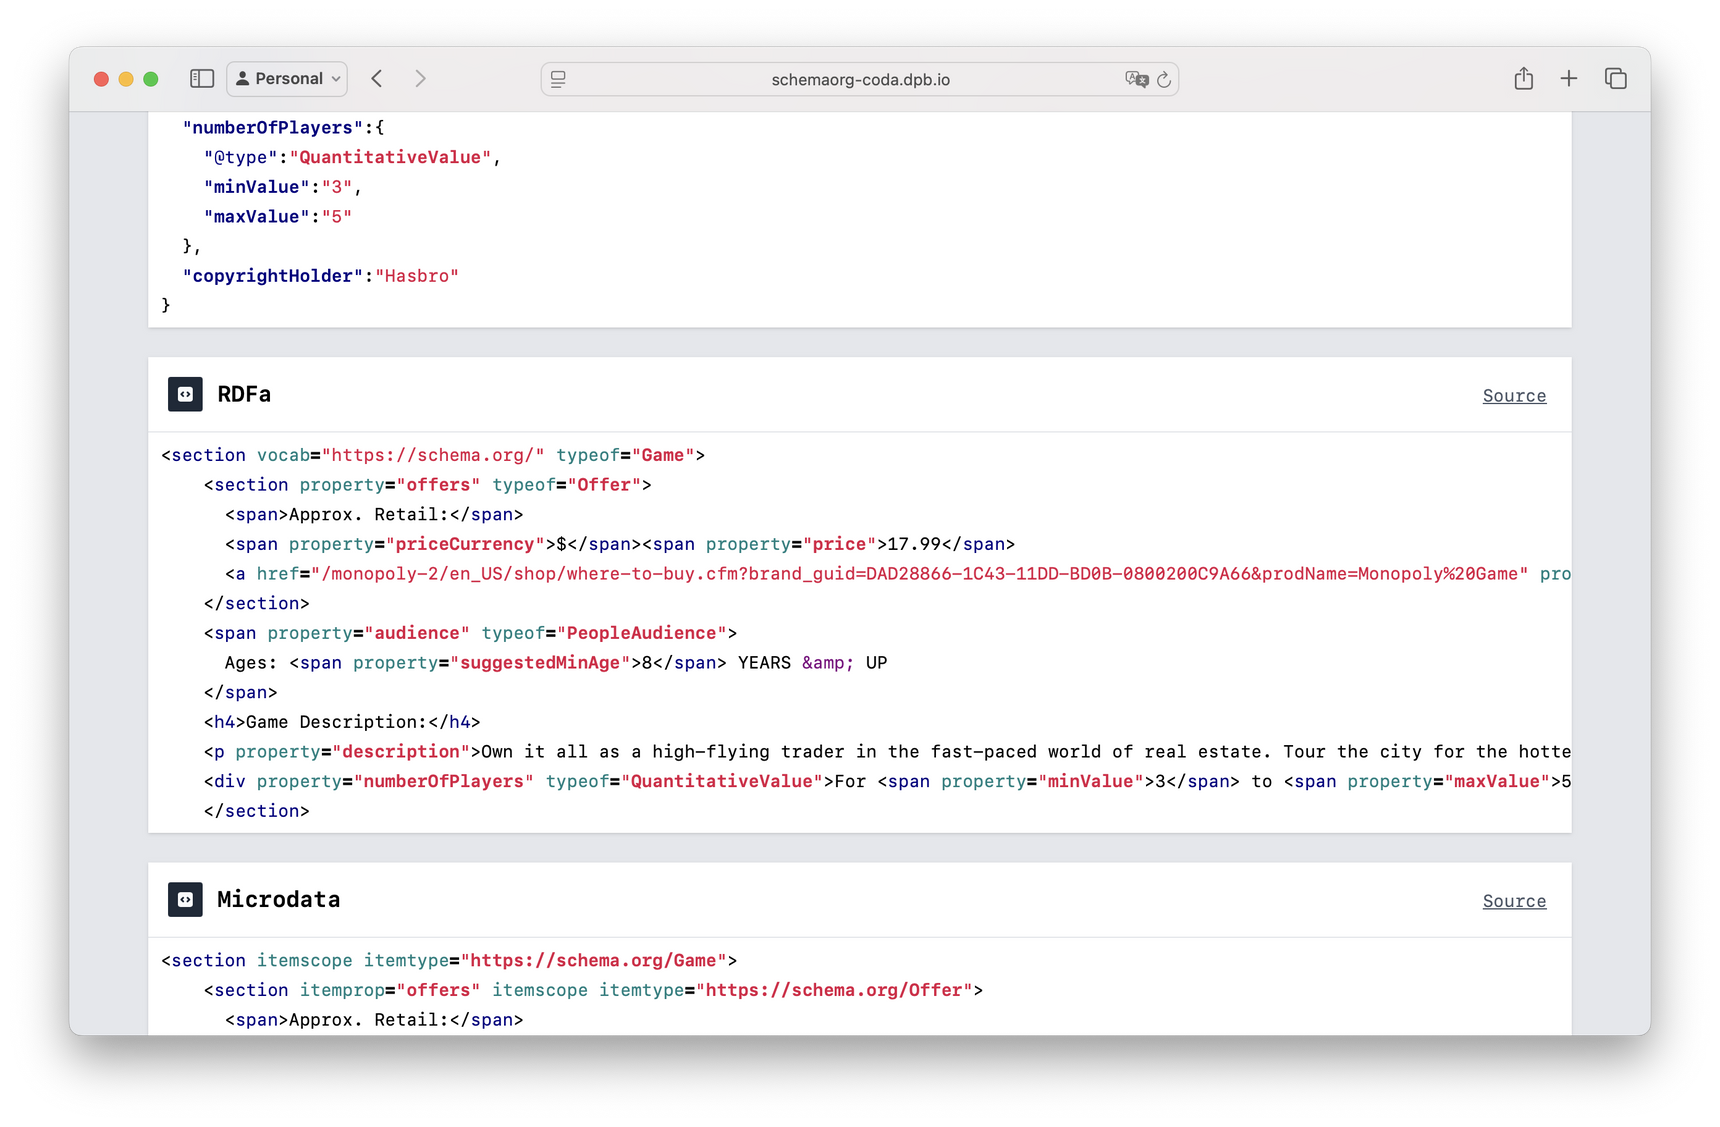Click the monopoly where-to-buy URL in RDFa

click(x=920, y=573)
